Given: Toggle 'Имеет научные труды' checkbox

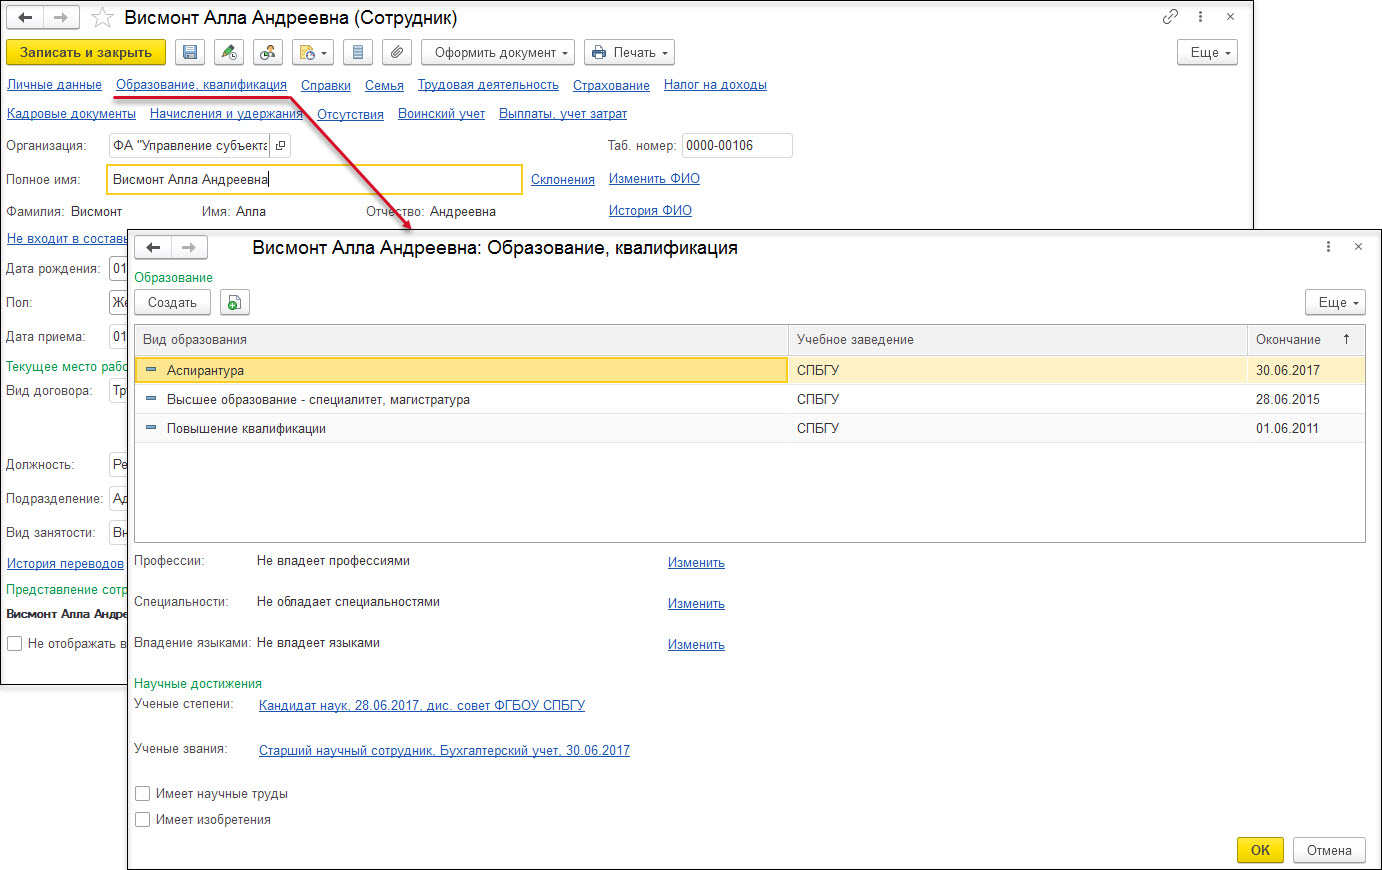Looking at the screenshot, I should coord(142,793).
